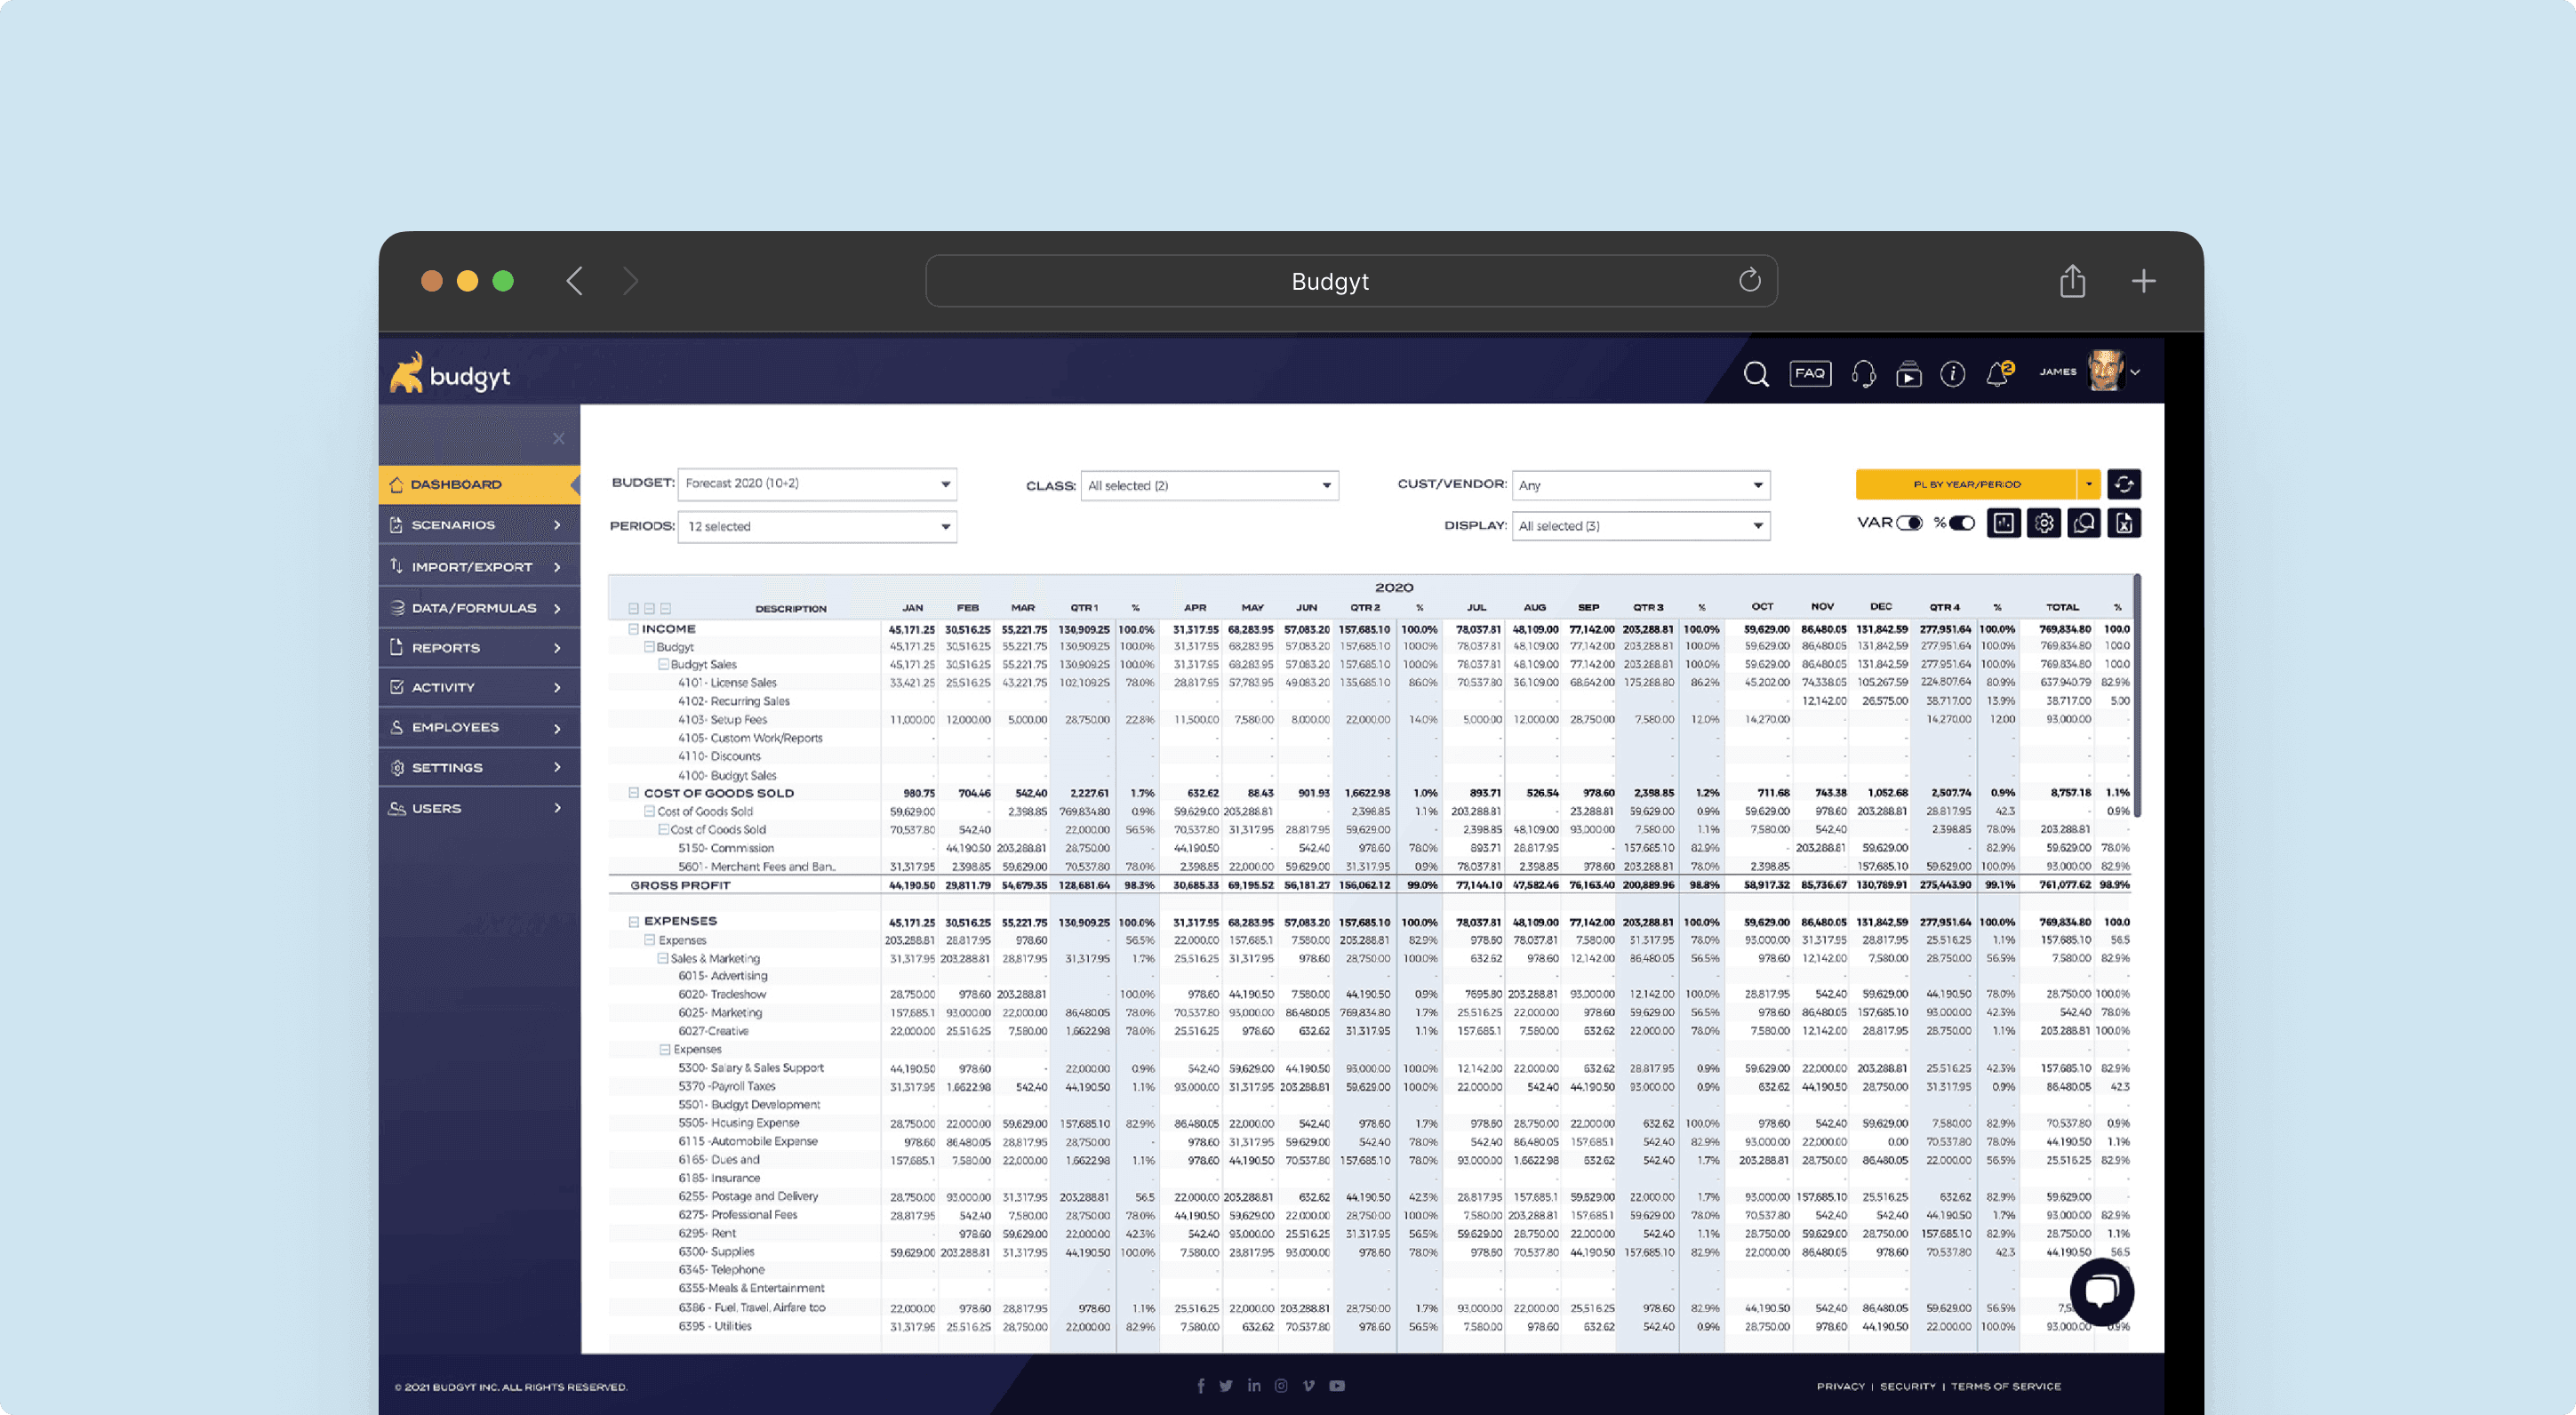Viewport: 2576px width, 1415px height.
Task: Select Dashboard in the sidebar
Action: coord(479,484)
